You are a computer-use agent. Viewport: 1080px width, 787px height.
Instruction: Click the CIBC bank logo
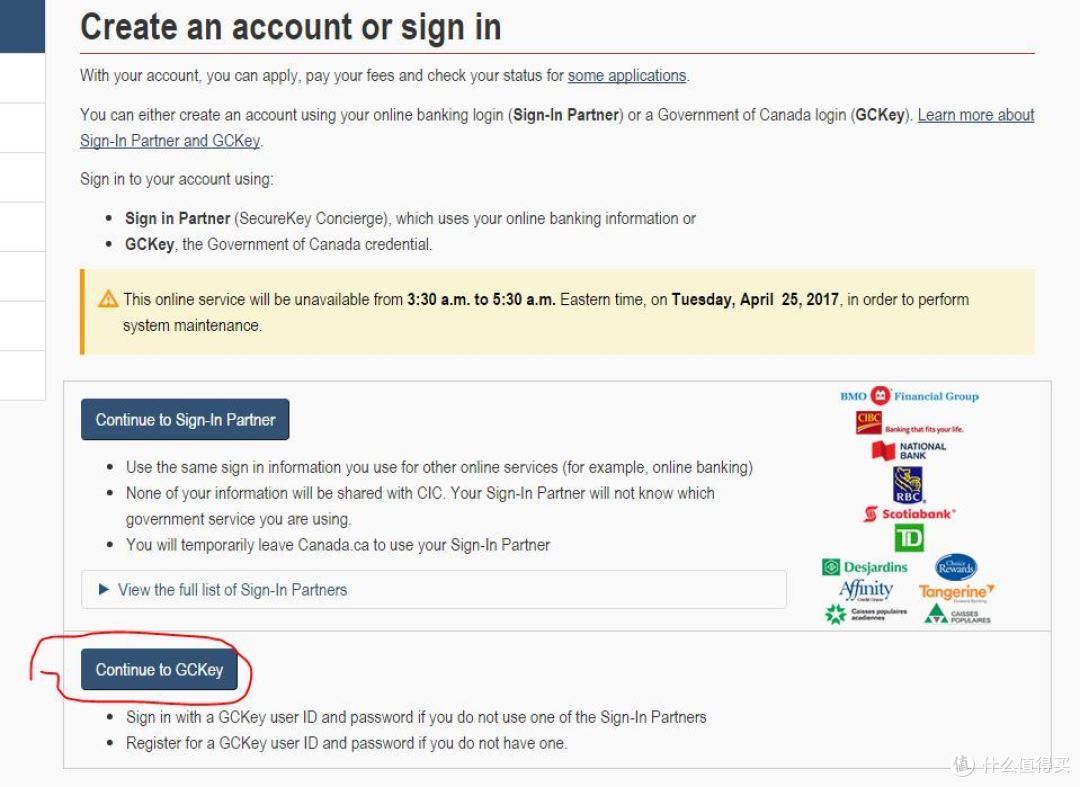point(909,423)
